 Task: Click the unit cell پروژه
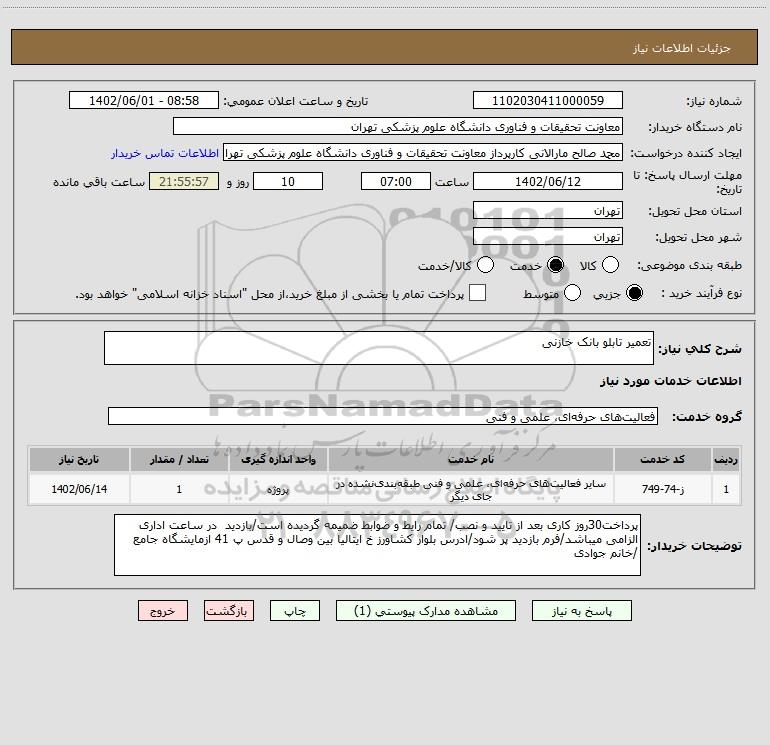[x=278, y=489]
